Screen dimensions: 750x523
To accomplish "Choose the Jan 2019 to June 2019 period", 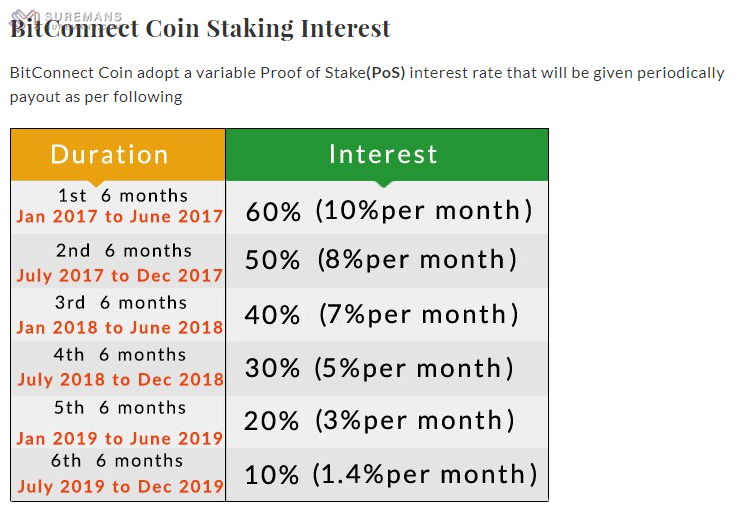I will [x=120, y=438].
